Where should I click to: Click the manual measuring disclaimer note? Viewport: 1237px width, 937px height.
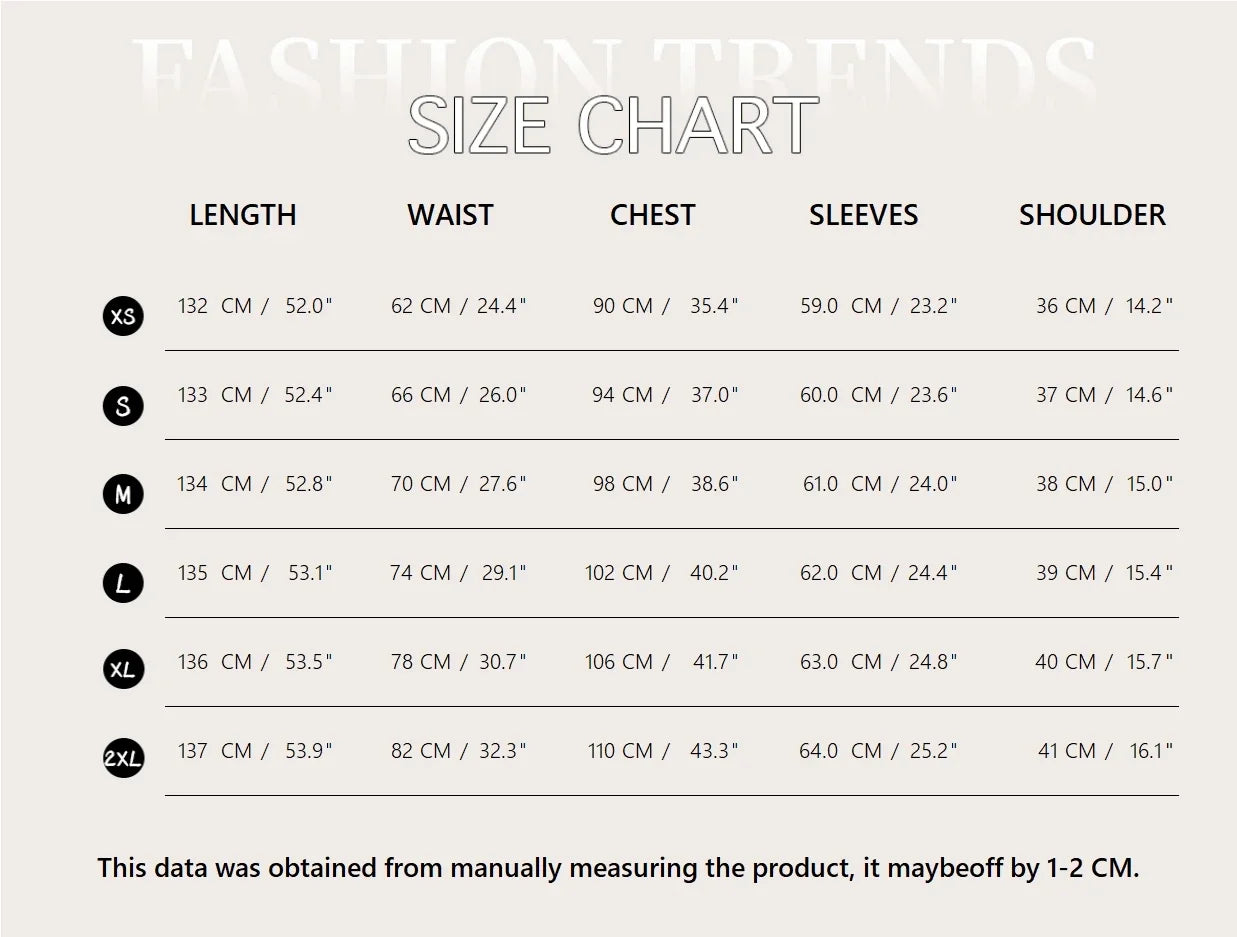(x=618, y=868)
